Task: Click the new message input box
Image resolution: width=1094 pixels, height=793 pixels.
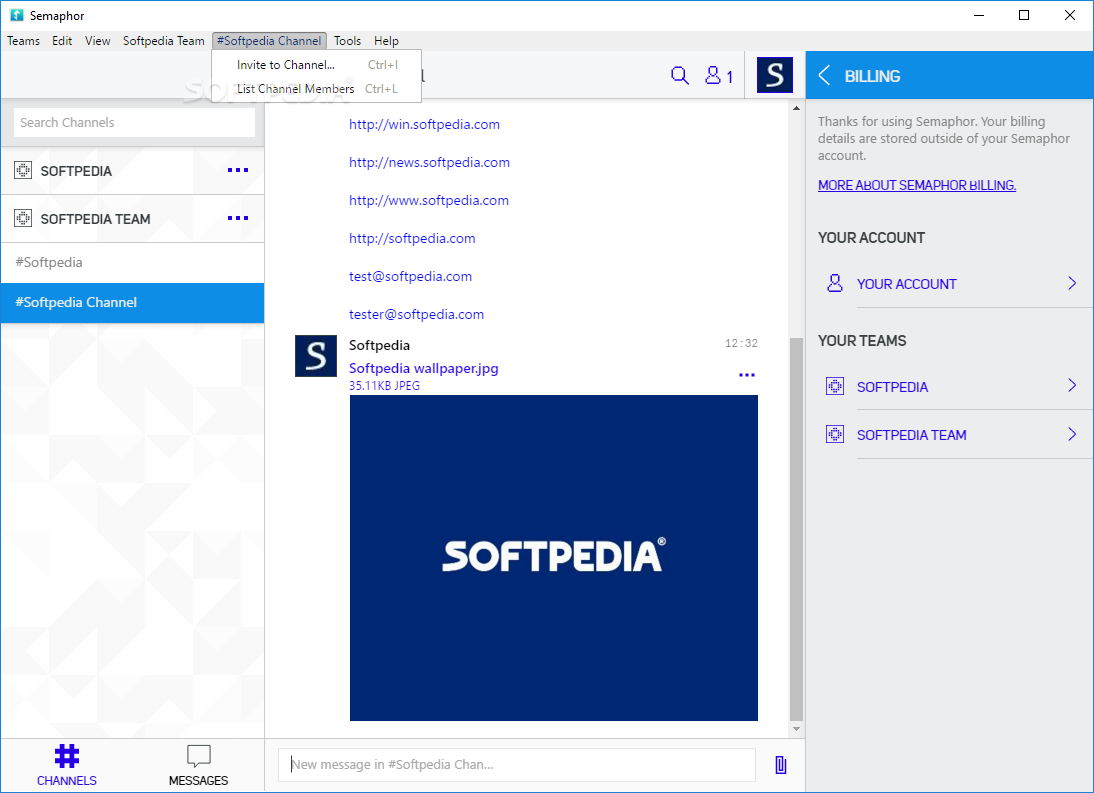Action: click(x=517, y=765)
